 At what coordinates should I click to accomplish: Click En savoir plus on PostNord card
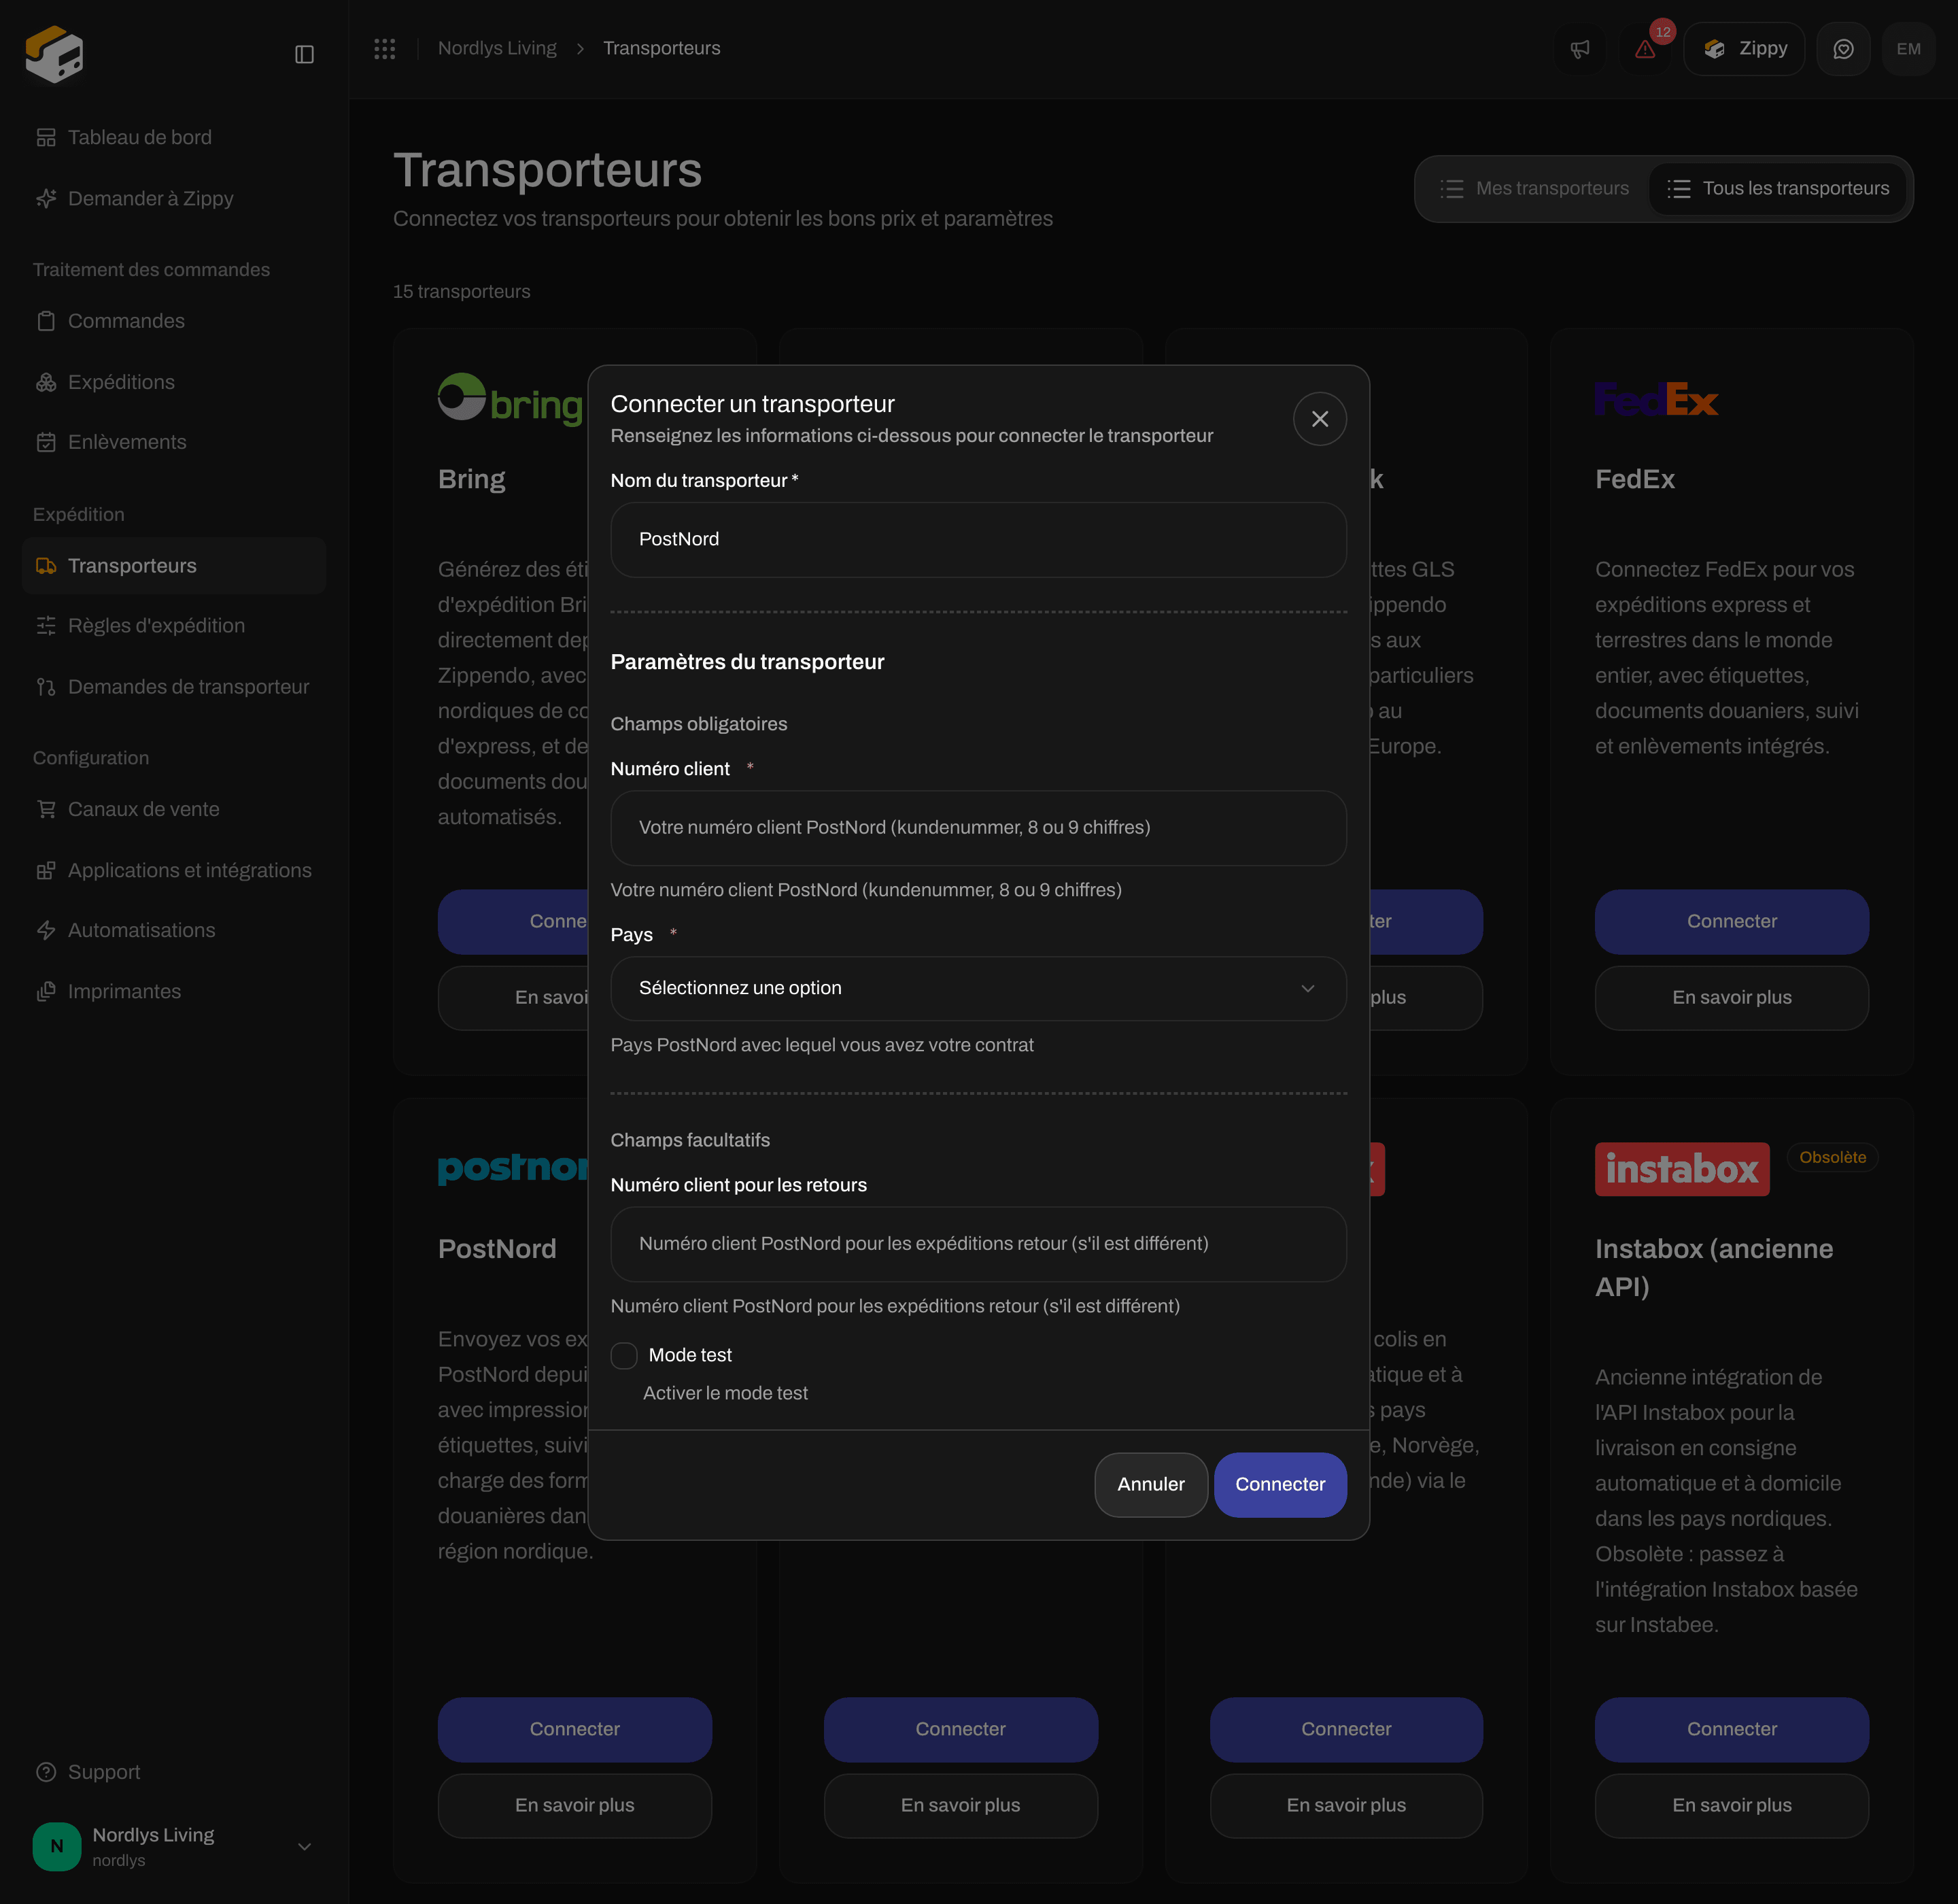coord(575,1805)
